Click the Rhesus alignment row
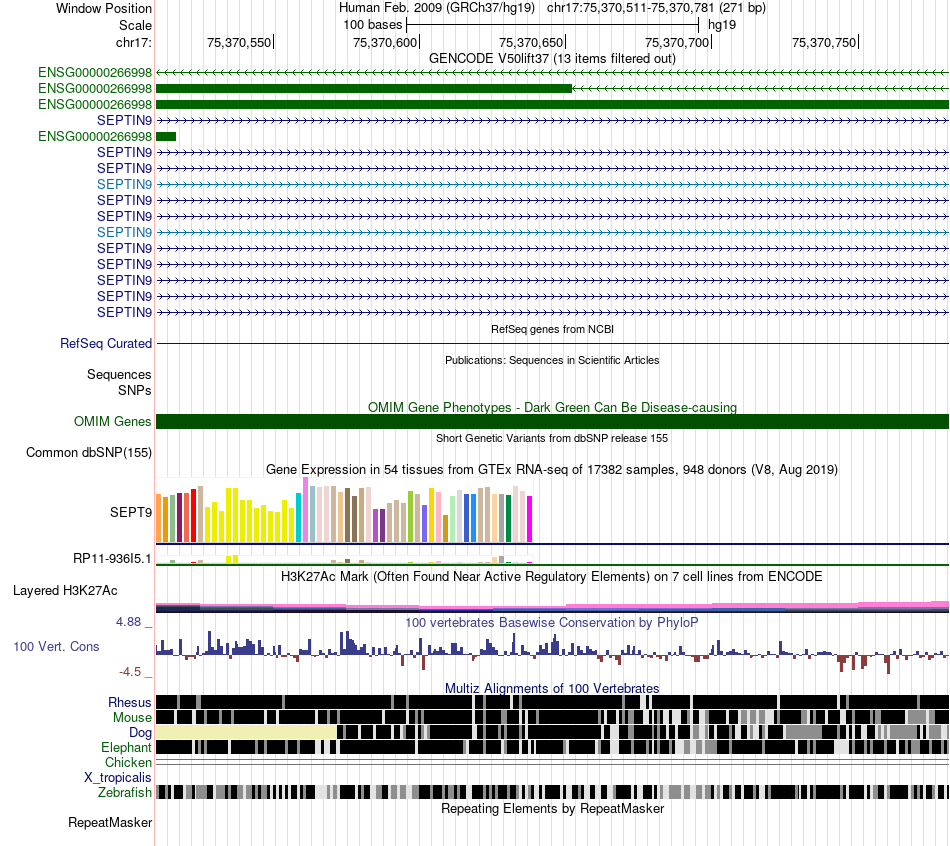Image resolution: width=950 pixels, height=846 pixels. point(553,702)
